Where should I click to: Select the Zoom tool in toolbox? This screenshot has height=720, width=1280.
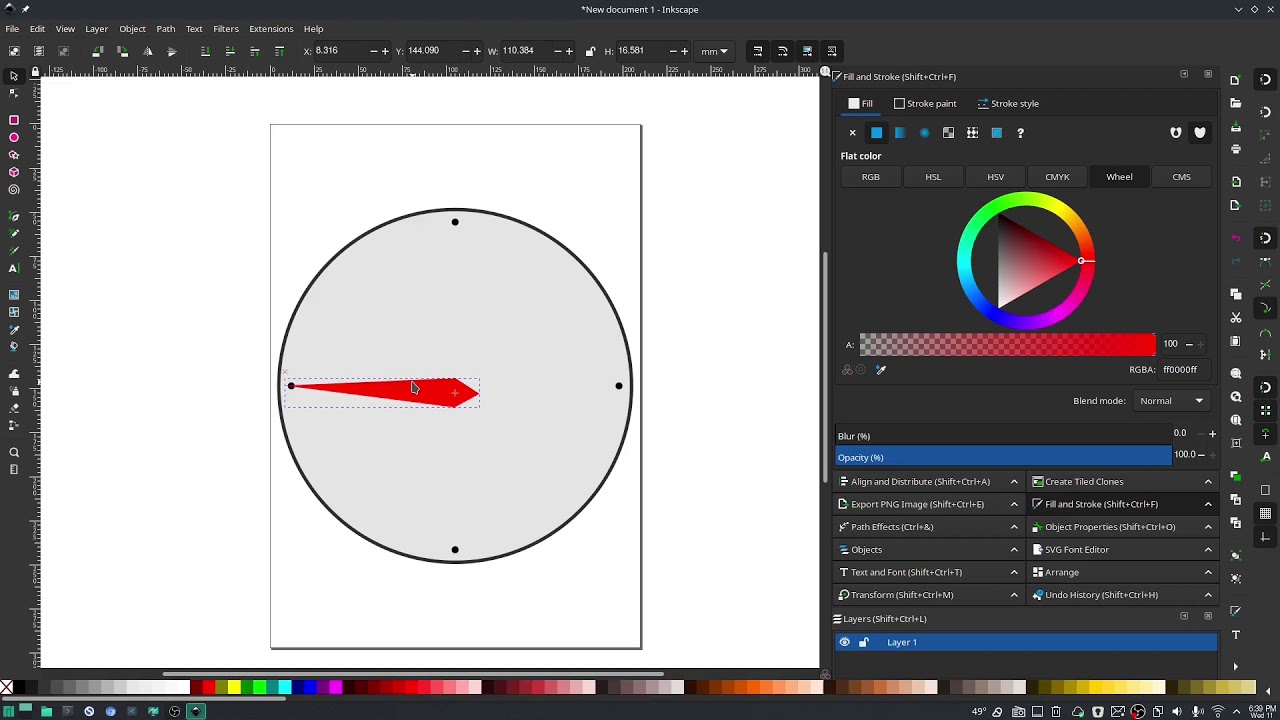pos(14,452)
